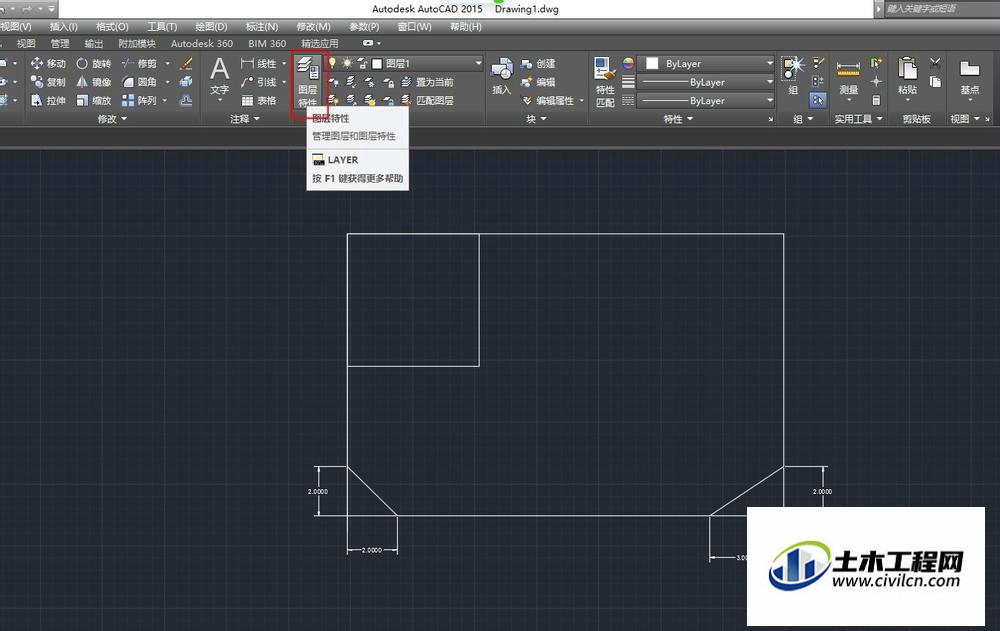
Task: Switch to BIM 360 ribbon tab
Action: point(267,43)
